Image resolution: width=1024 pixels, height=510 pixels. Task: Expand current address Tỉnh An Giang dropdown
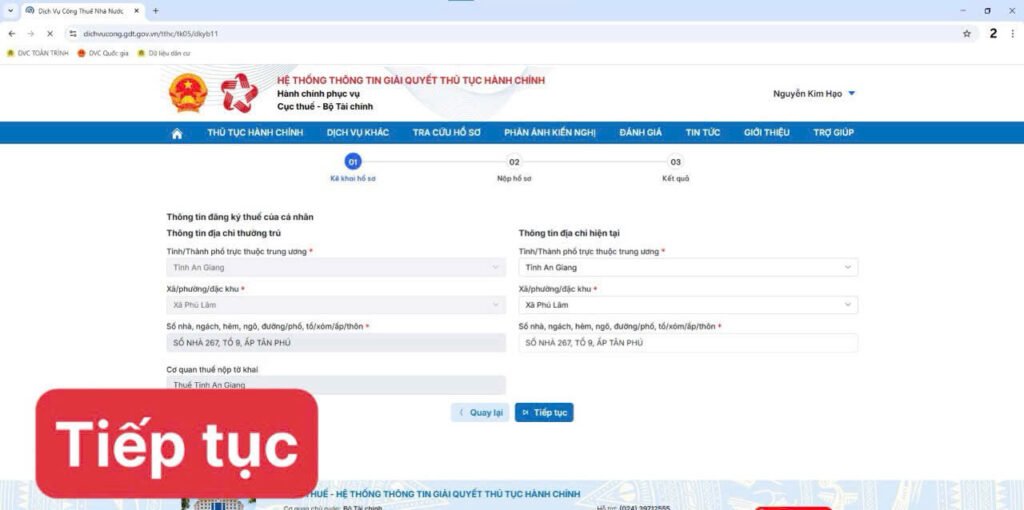coord(688,268)
